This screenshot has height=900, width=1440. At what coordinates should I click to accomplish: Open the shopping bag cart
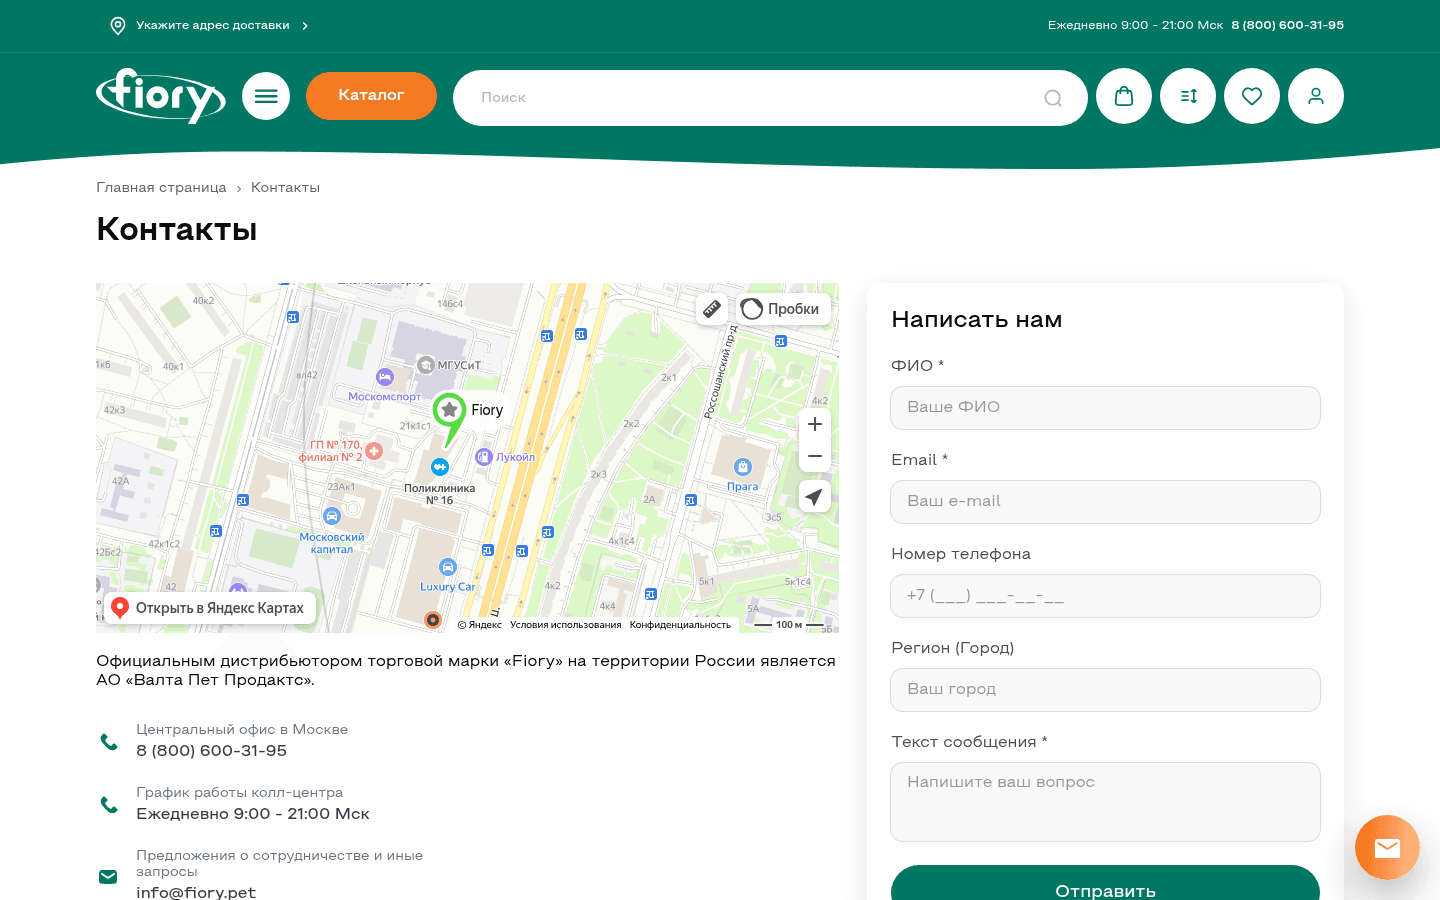click(x=1124, y=96)
